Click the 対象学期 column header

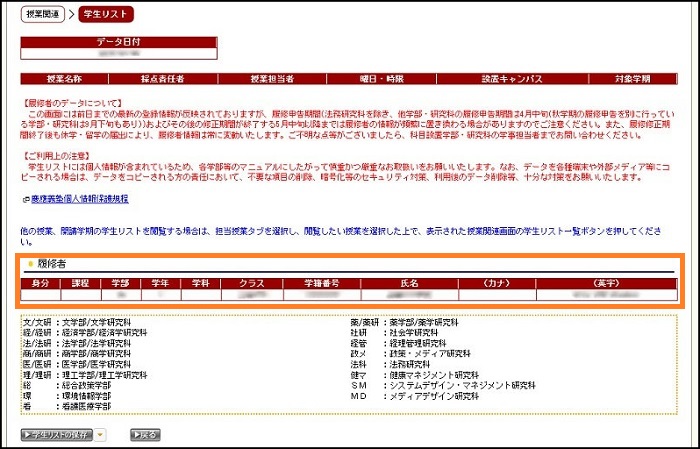click(631, 78)
